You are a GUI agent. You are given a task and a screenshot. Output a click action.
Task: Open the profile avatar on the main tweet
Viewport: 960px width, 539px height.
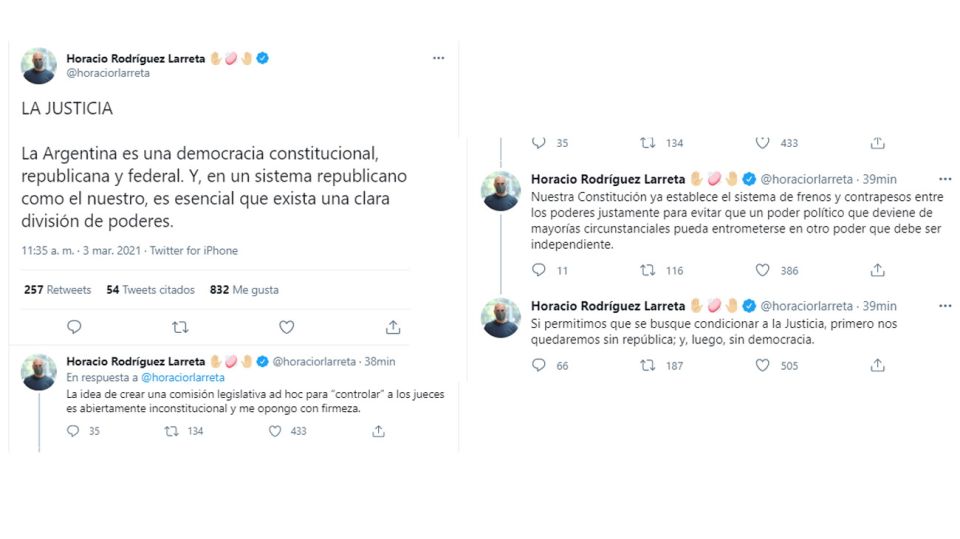(38, 65)
